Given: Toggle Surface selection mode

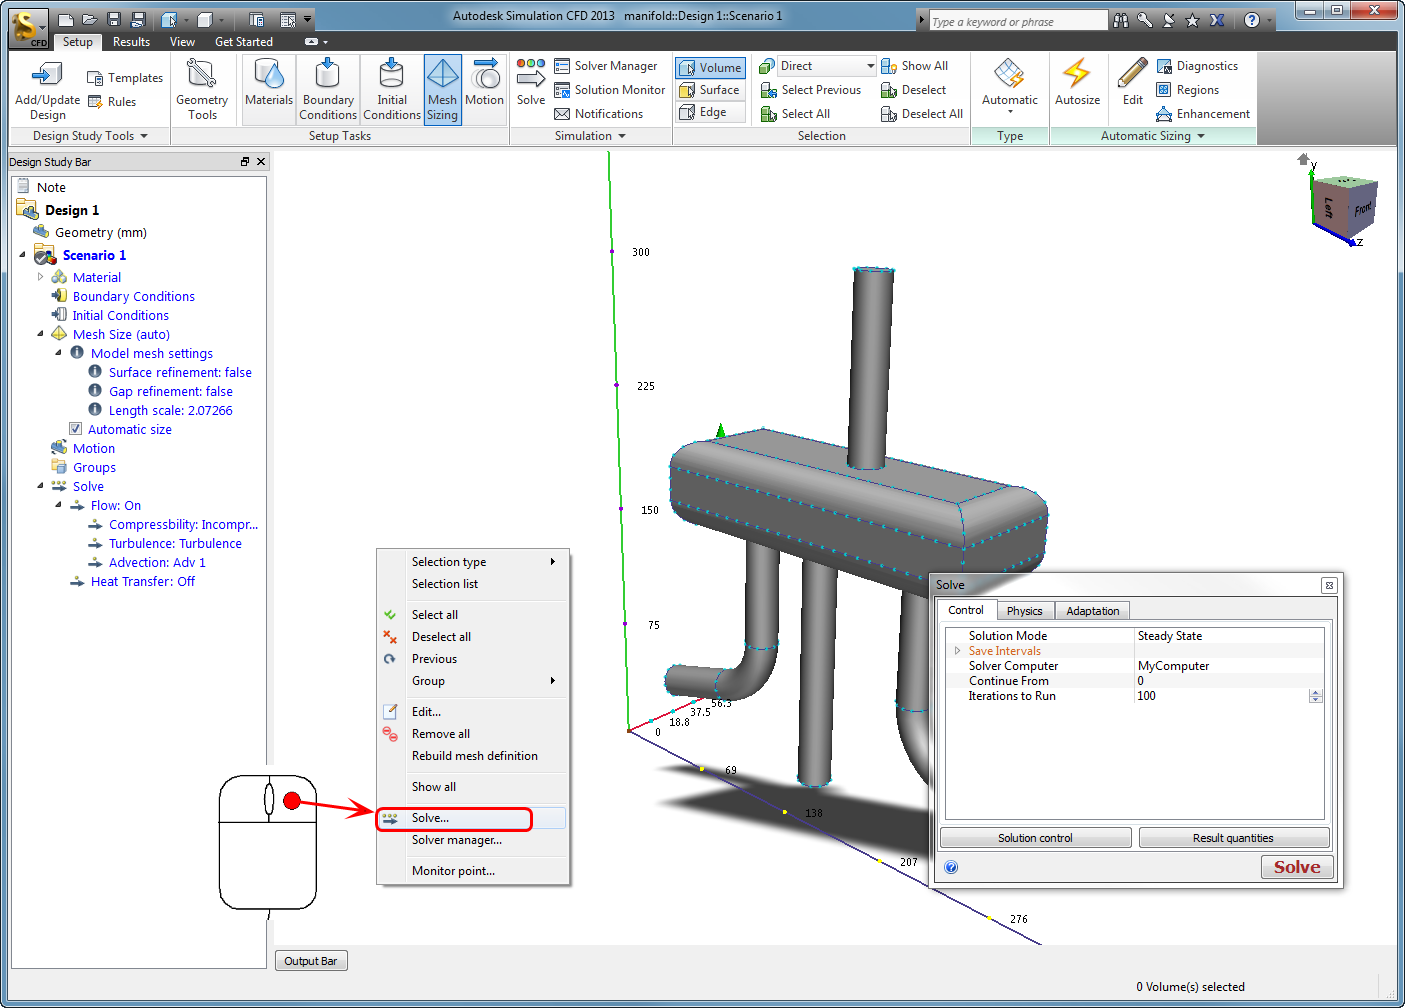Looking at the screenshot, I should tap(710, 90).
